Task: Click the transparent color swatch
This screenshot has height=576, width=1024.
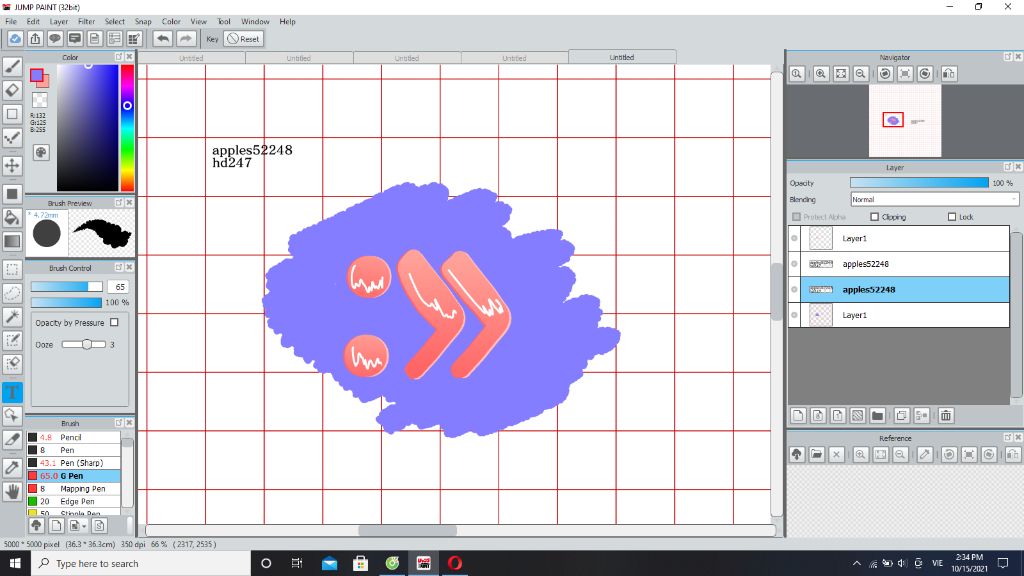Action: [x=40, y=100]
